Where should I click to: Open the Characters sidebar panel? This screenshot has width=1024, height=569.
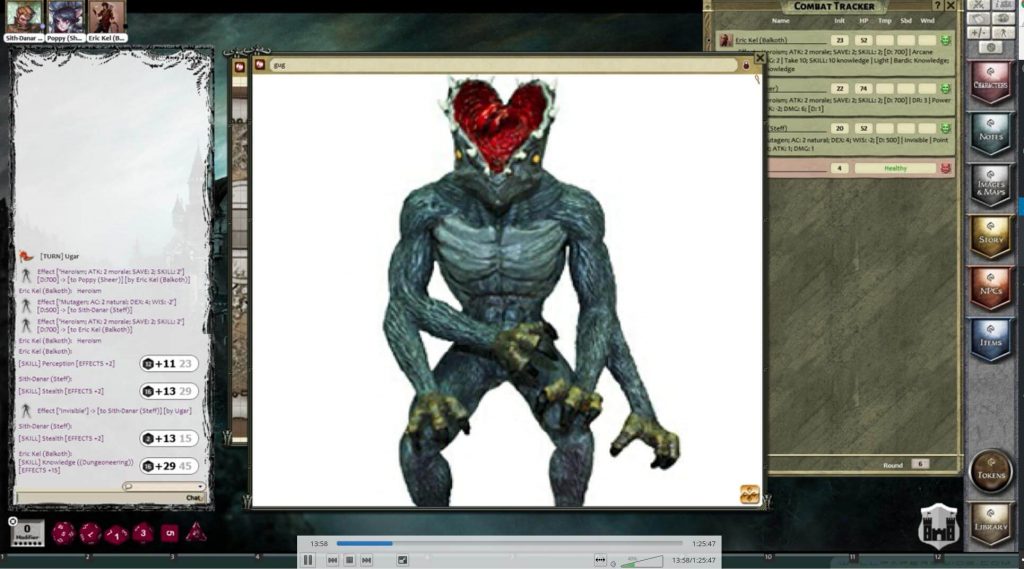click(x=991, y=83)
